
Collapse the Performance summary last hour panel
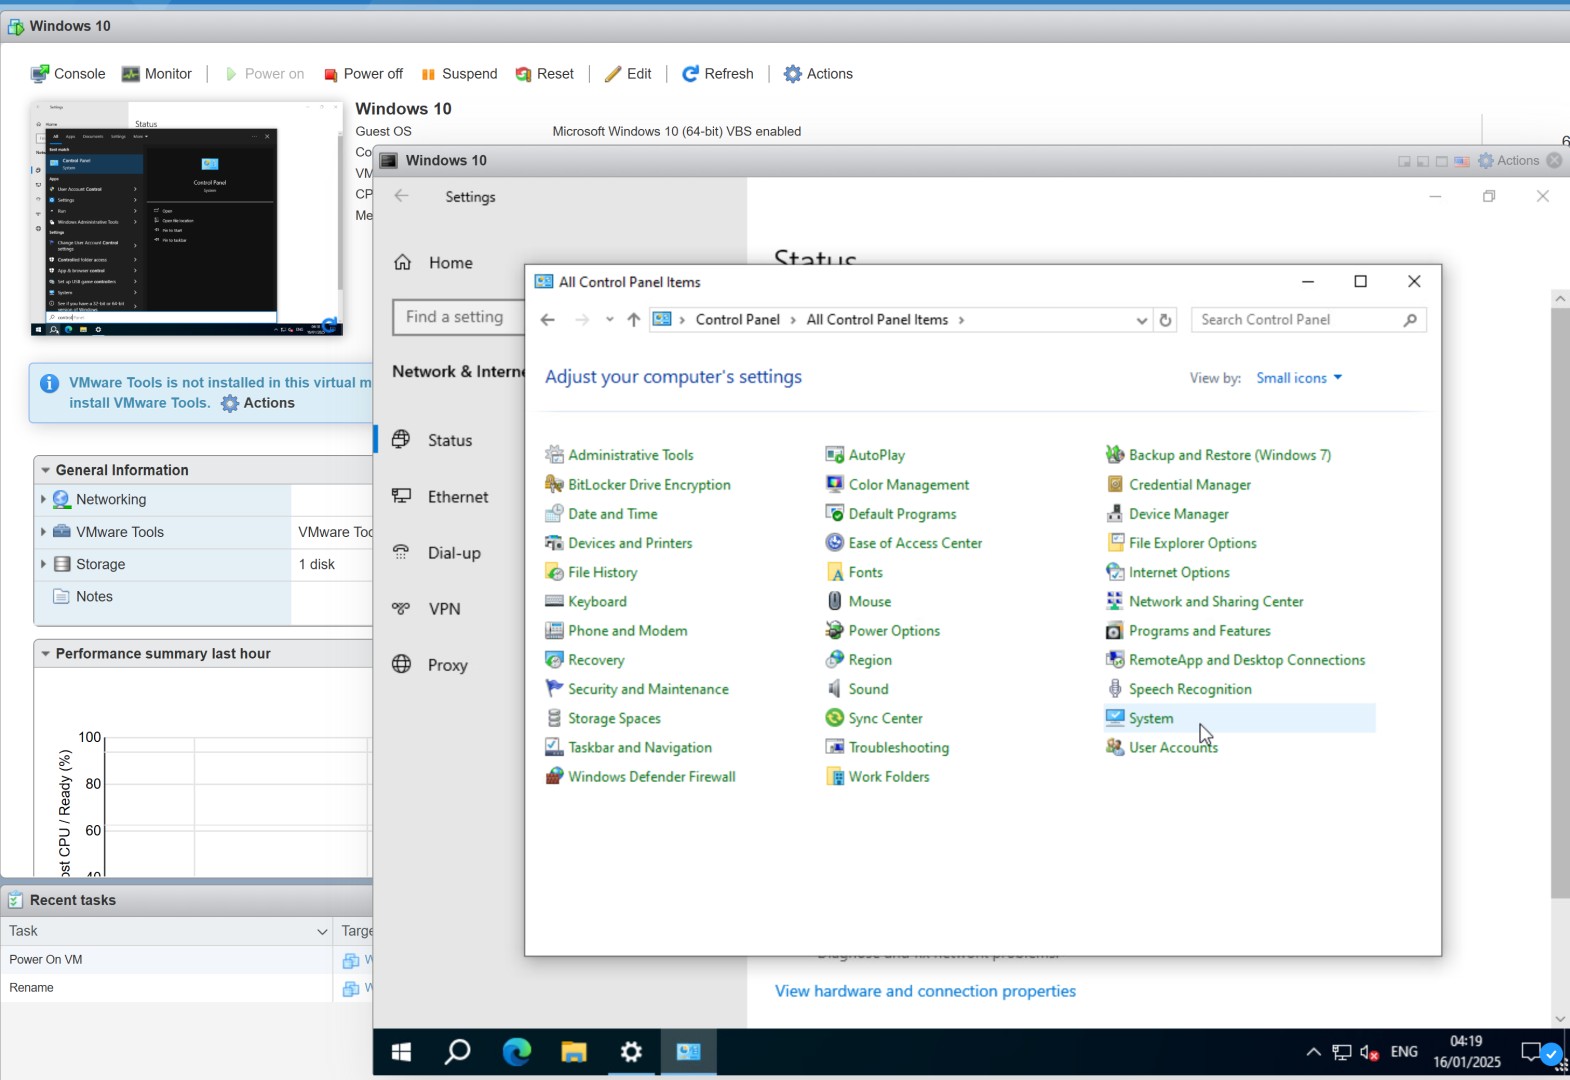(x=46, y=654)
